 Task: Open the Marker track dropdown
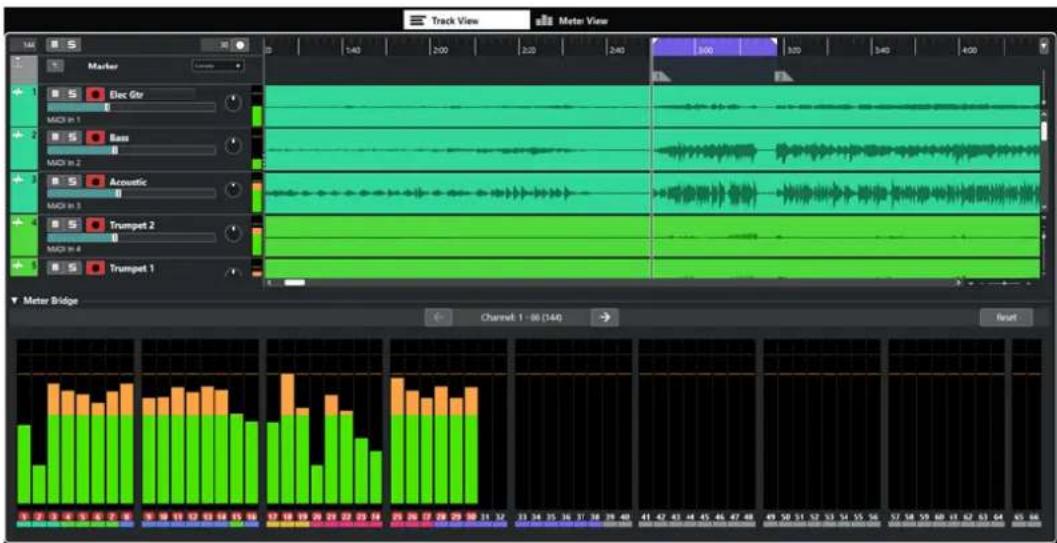tap(217, 66)
